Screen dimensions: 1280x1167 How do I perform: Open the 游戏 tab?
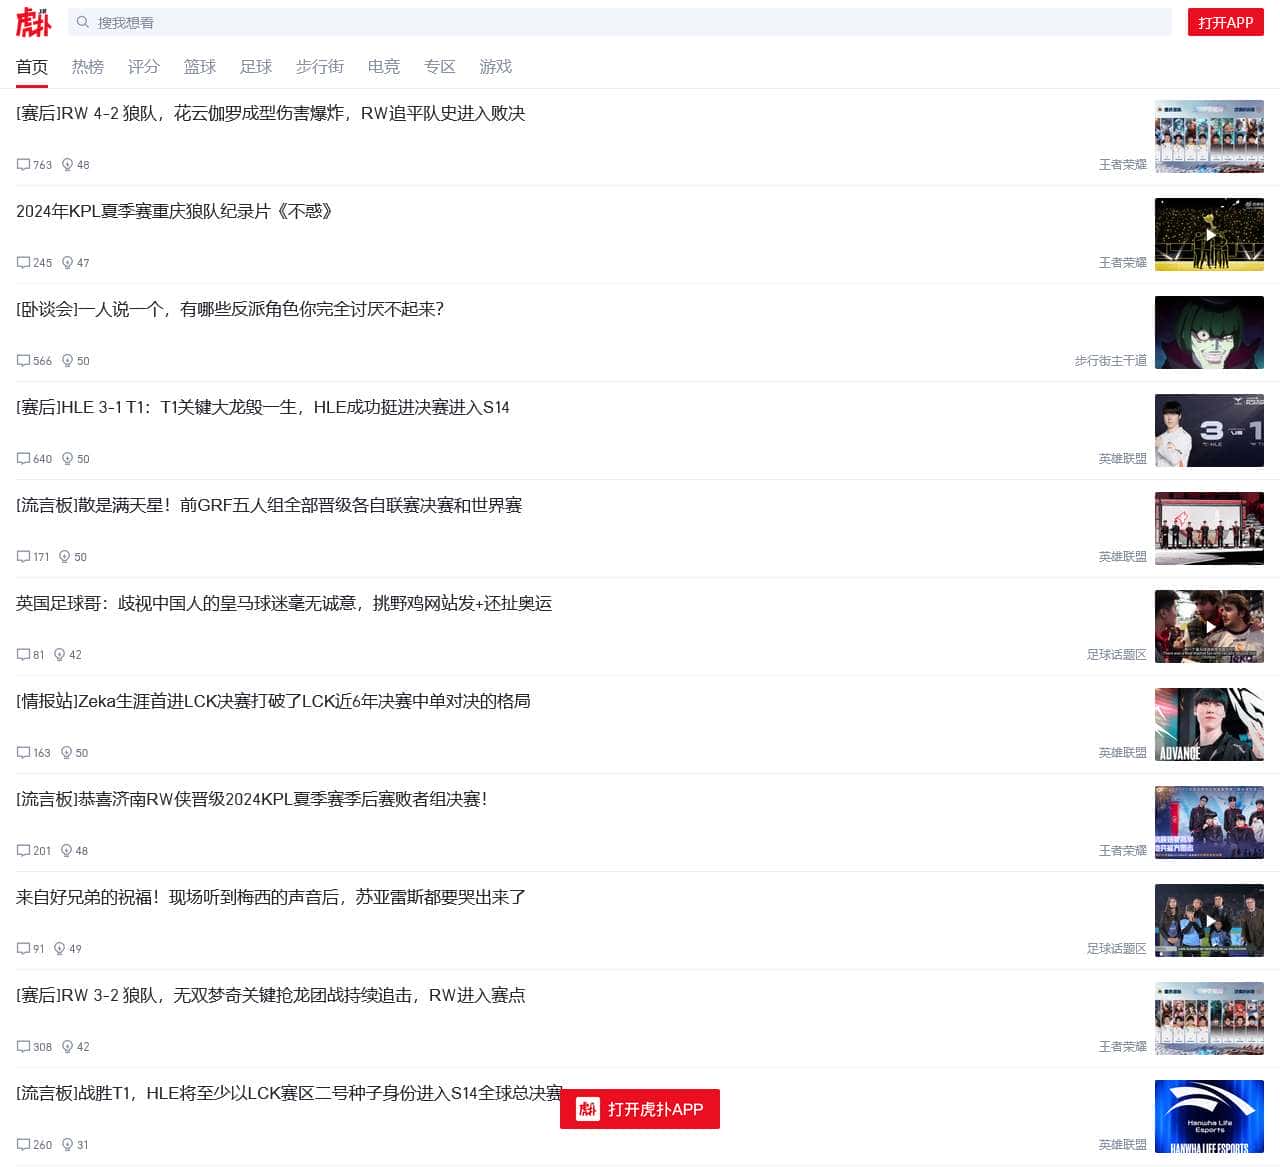[x=496, y=67]
